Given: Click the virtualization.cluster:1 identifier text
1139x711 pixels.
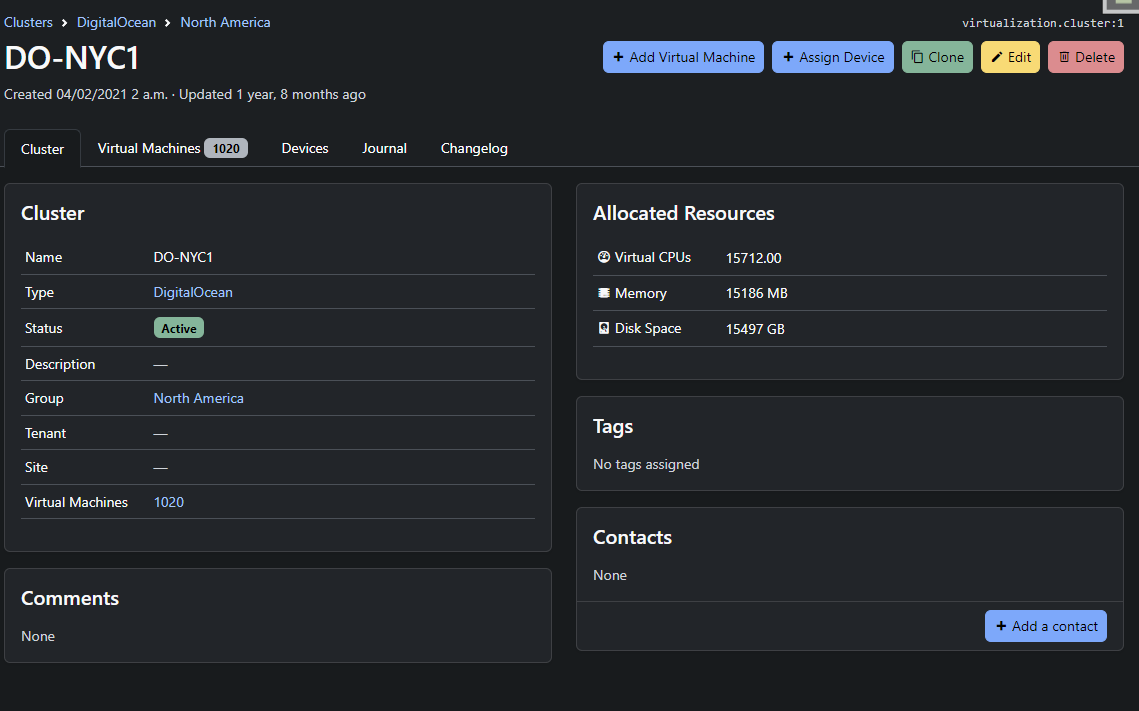Looking at the screenshot, I should (1042, 23).
